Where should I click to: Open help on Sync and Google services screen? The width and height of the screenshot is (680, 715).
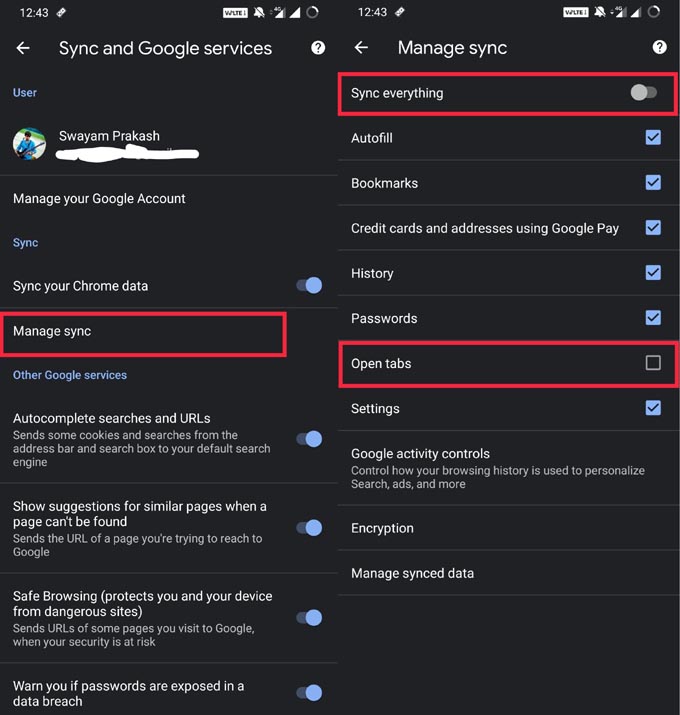pyautogui.click(x=318, y=47)
